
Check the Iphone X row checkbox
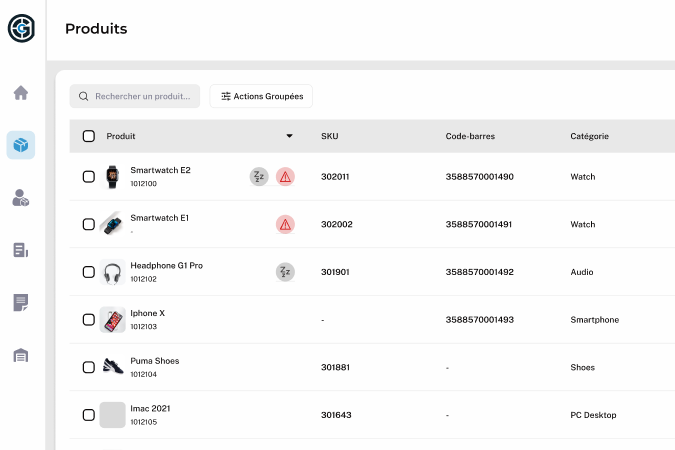[x=89, y=320]
